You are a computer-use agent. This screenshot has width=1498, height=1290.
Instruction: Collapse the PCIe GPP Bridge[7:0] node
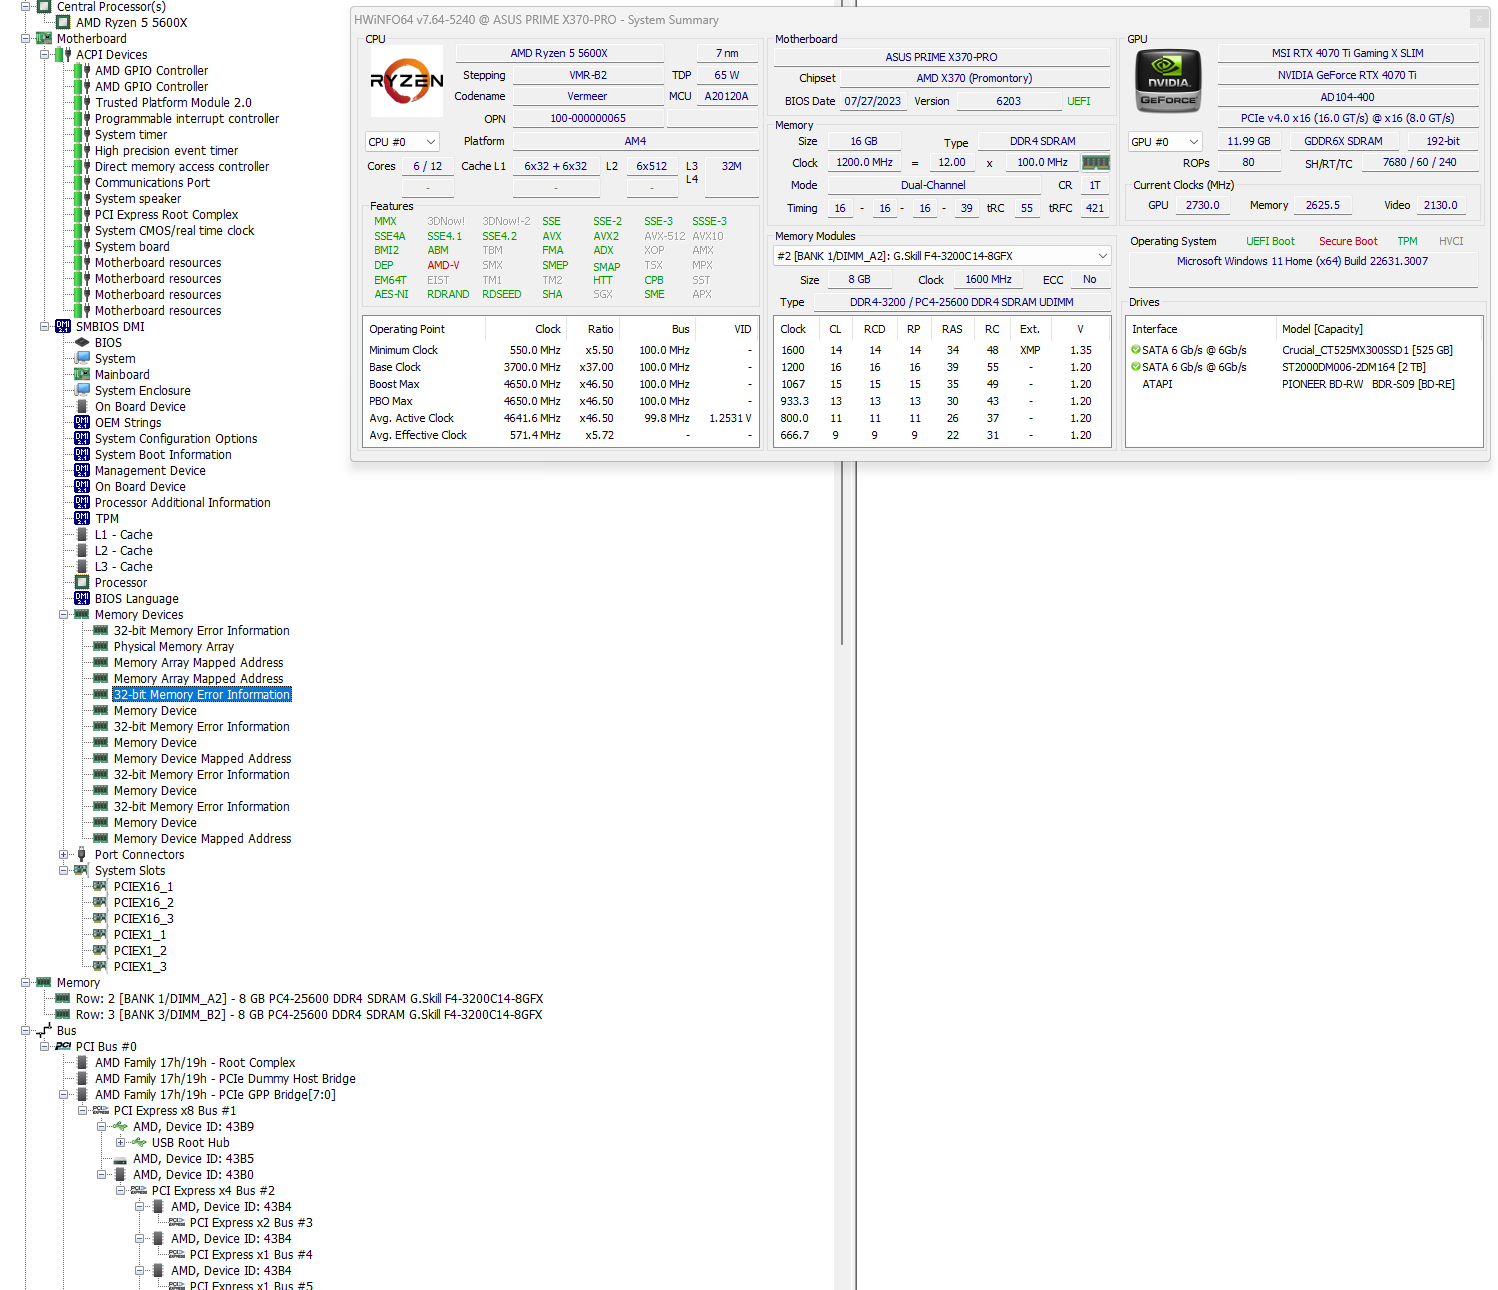[x=64, y=1094]
